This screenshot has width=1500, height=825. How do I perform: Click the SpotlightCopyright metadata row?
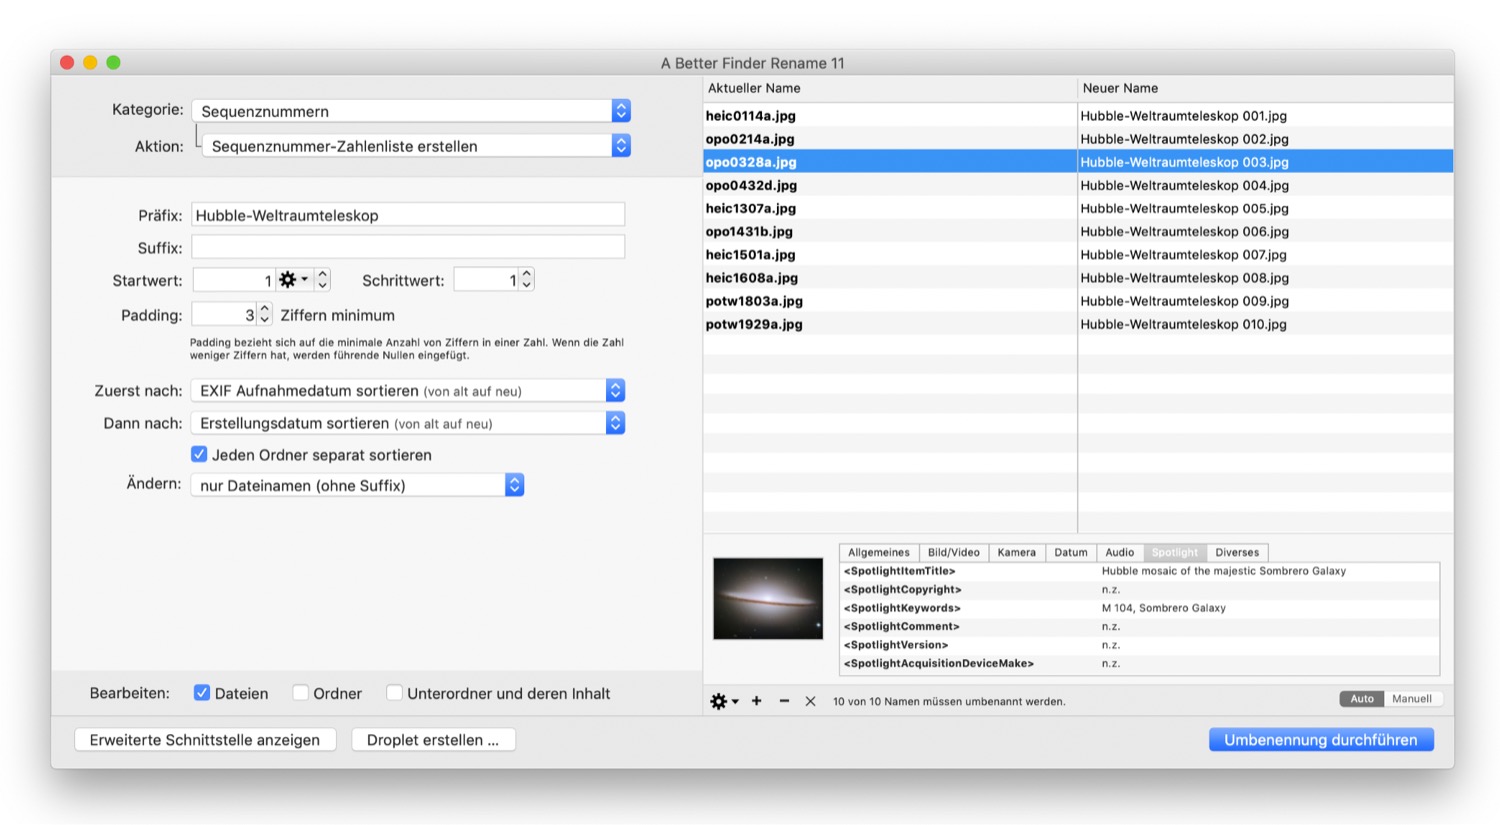click(1139, 589)
